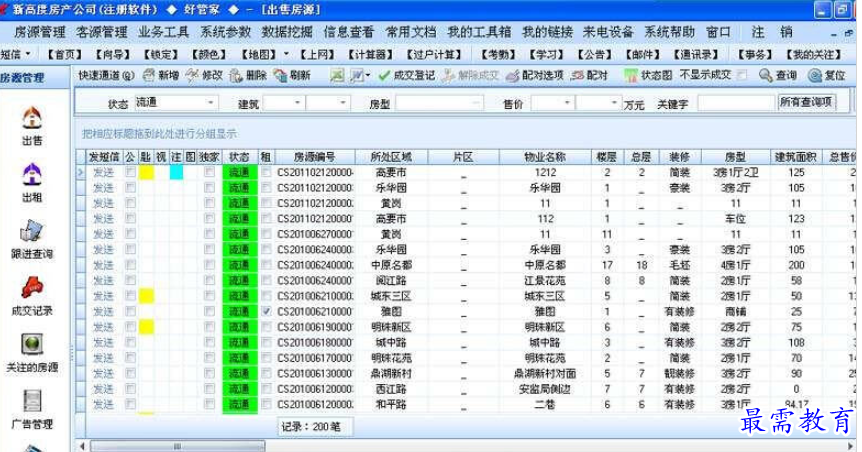Click the 查询 magnifier icon

766,75
